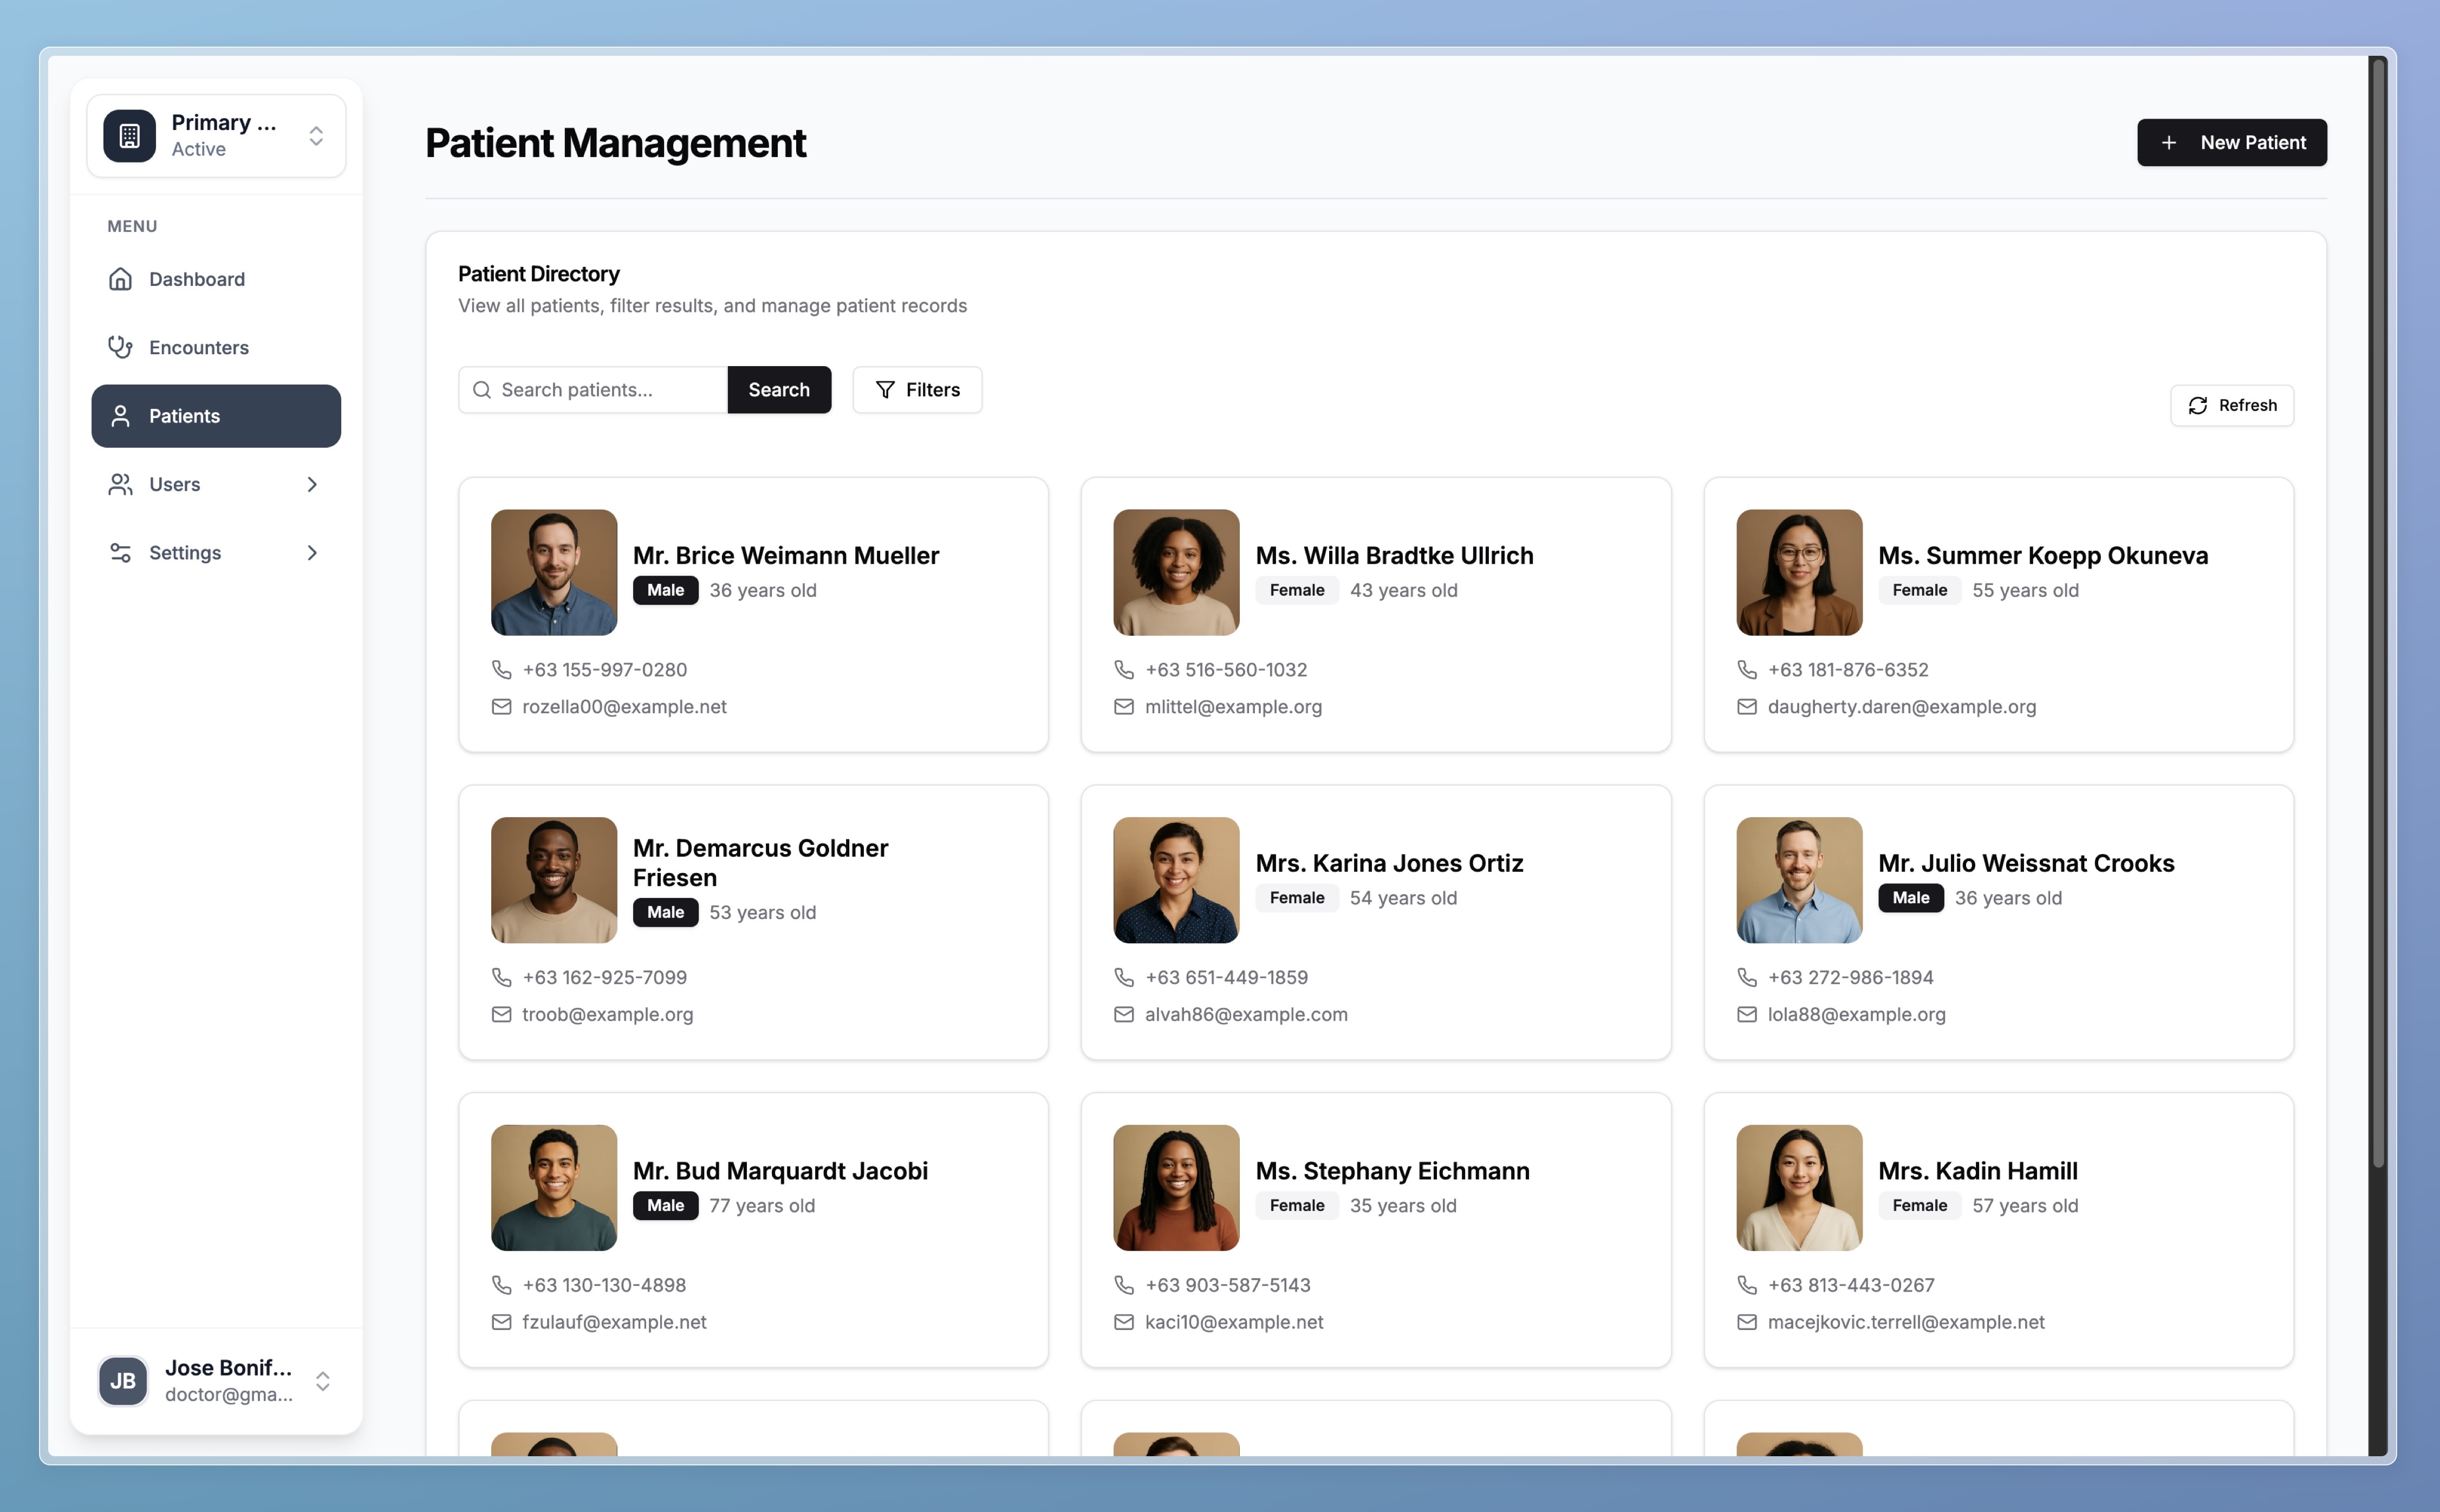
Task: Click the Search button
Action: click(779, 389)
